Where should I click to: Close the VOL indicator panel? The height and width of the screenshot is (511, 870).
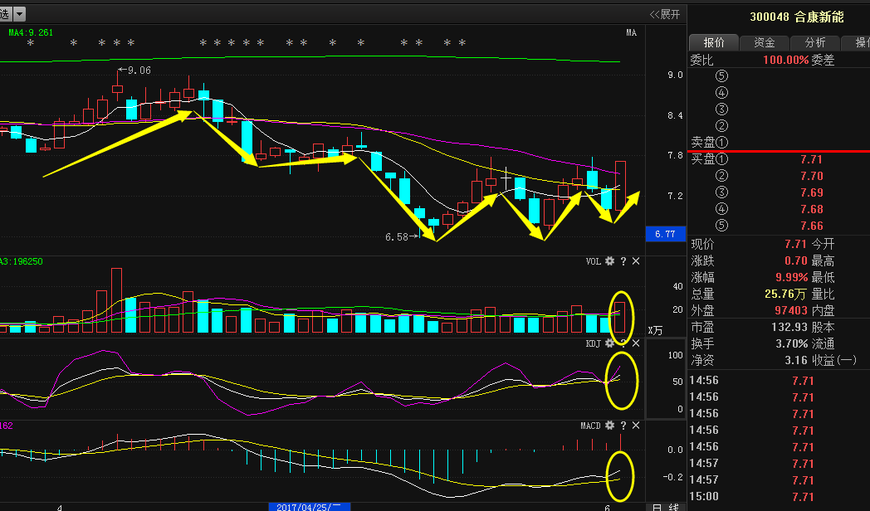(636, 261)
